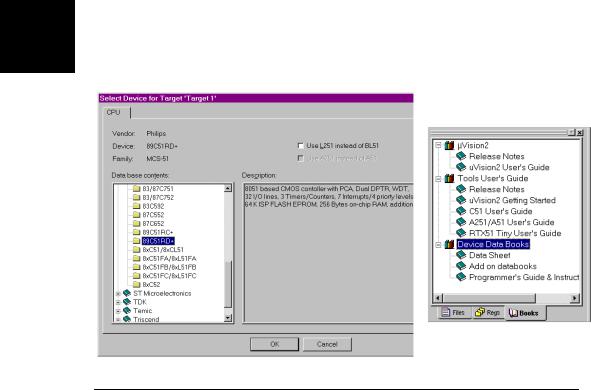
Task: Click the Data Sheet book icon
Action: pyautogui.click(x=461, y=255)
